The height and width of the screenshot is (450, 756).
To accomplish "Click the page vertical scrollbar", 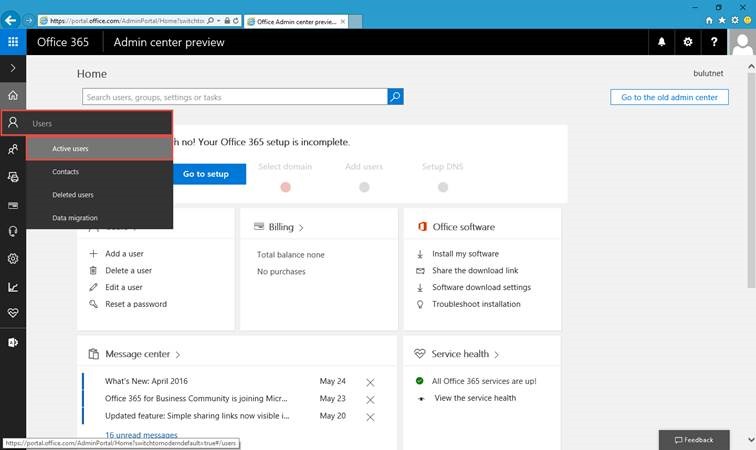I will click(x=751, y=181).
